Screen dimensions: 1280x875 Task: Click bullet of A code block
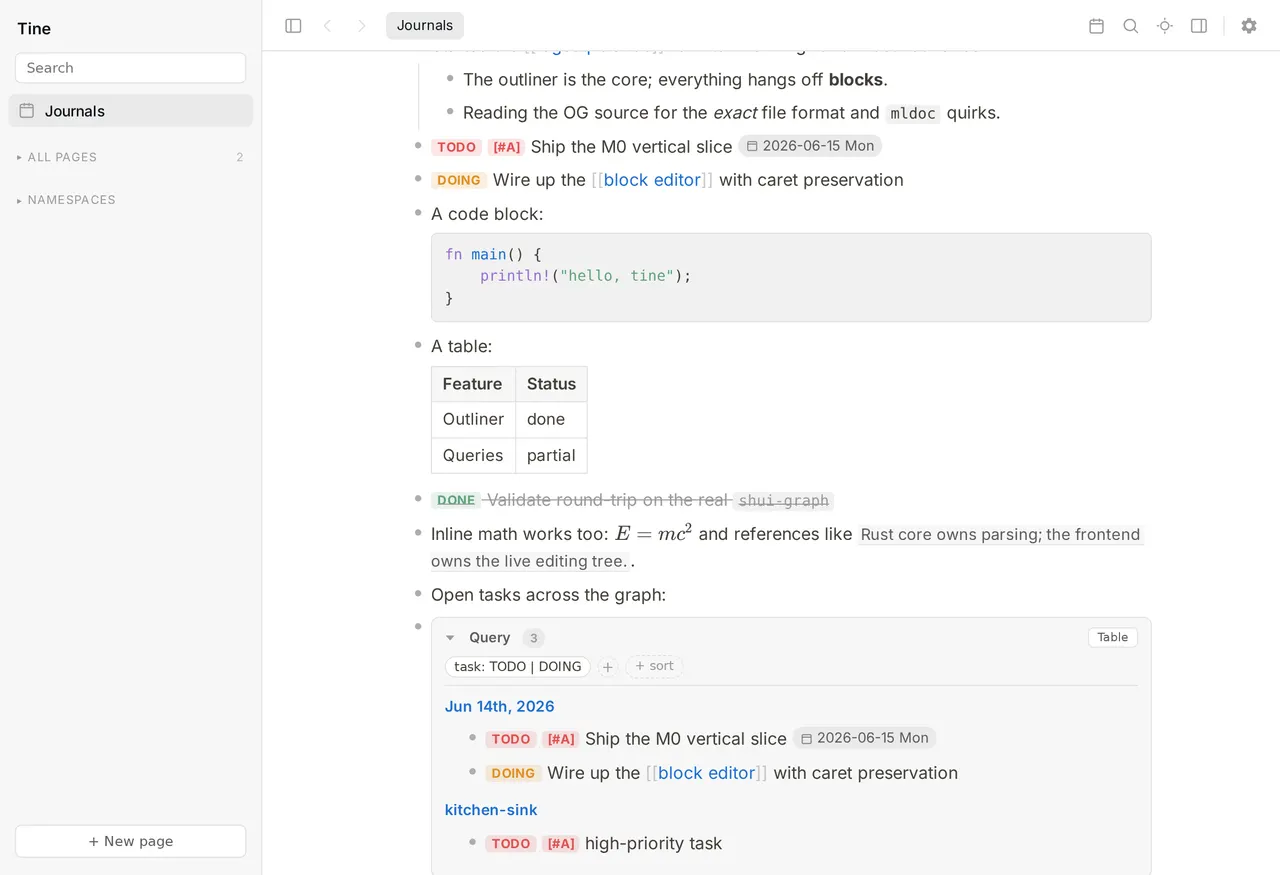coord(418,212)
